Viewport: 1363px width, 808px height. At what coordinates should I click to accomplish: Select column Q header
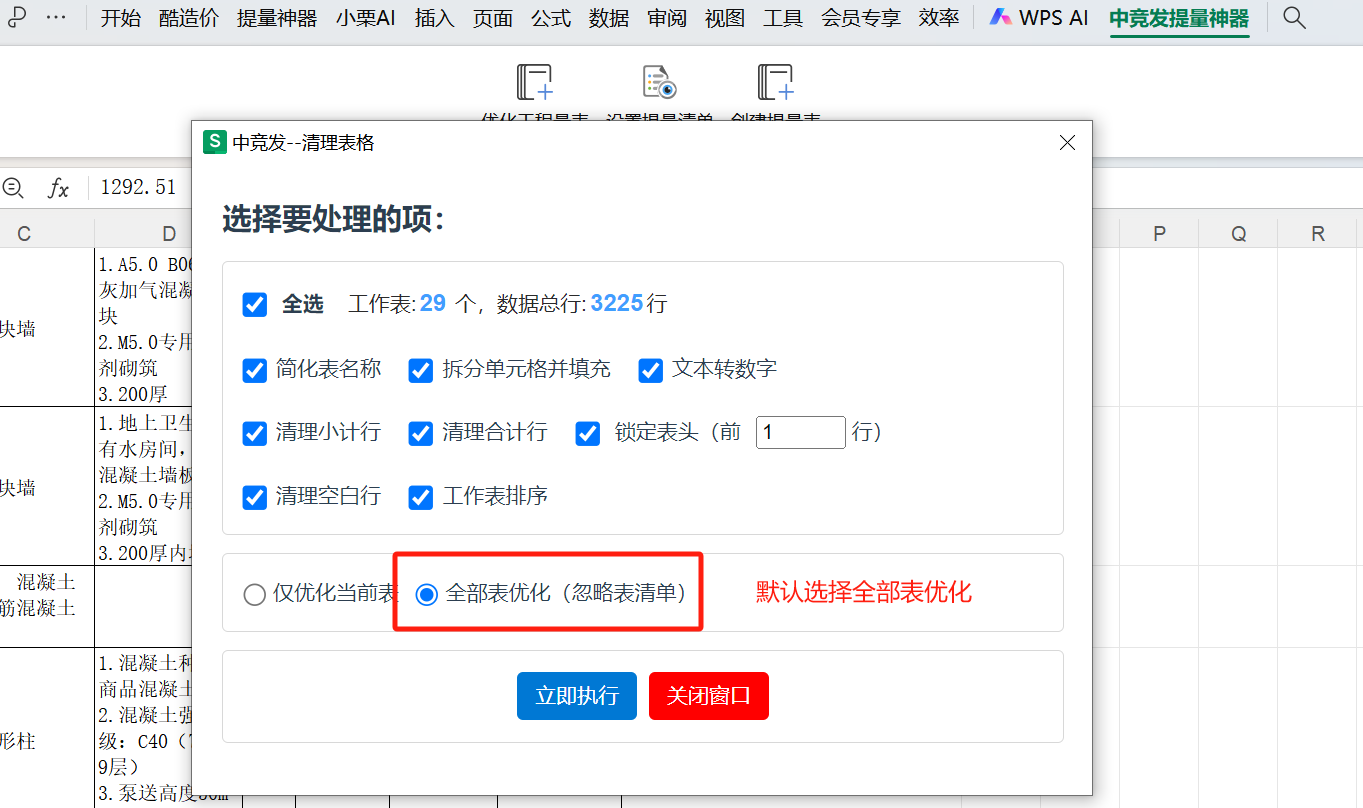coord(1239,233)
